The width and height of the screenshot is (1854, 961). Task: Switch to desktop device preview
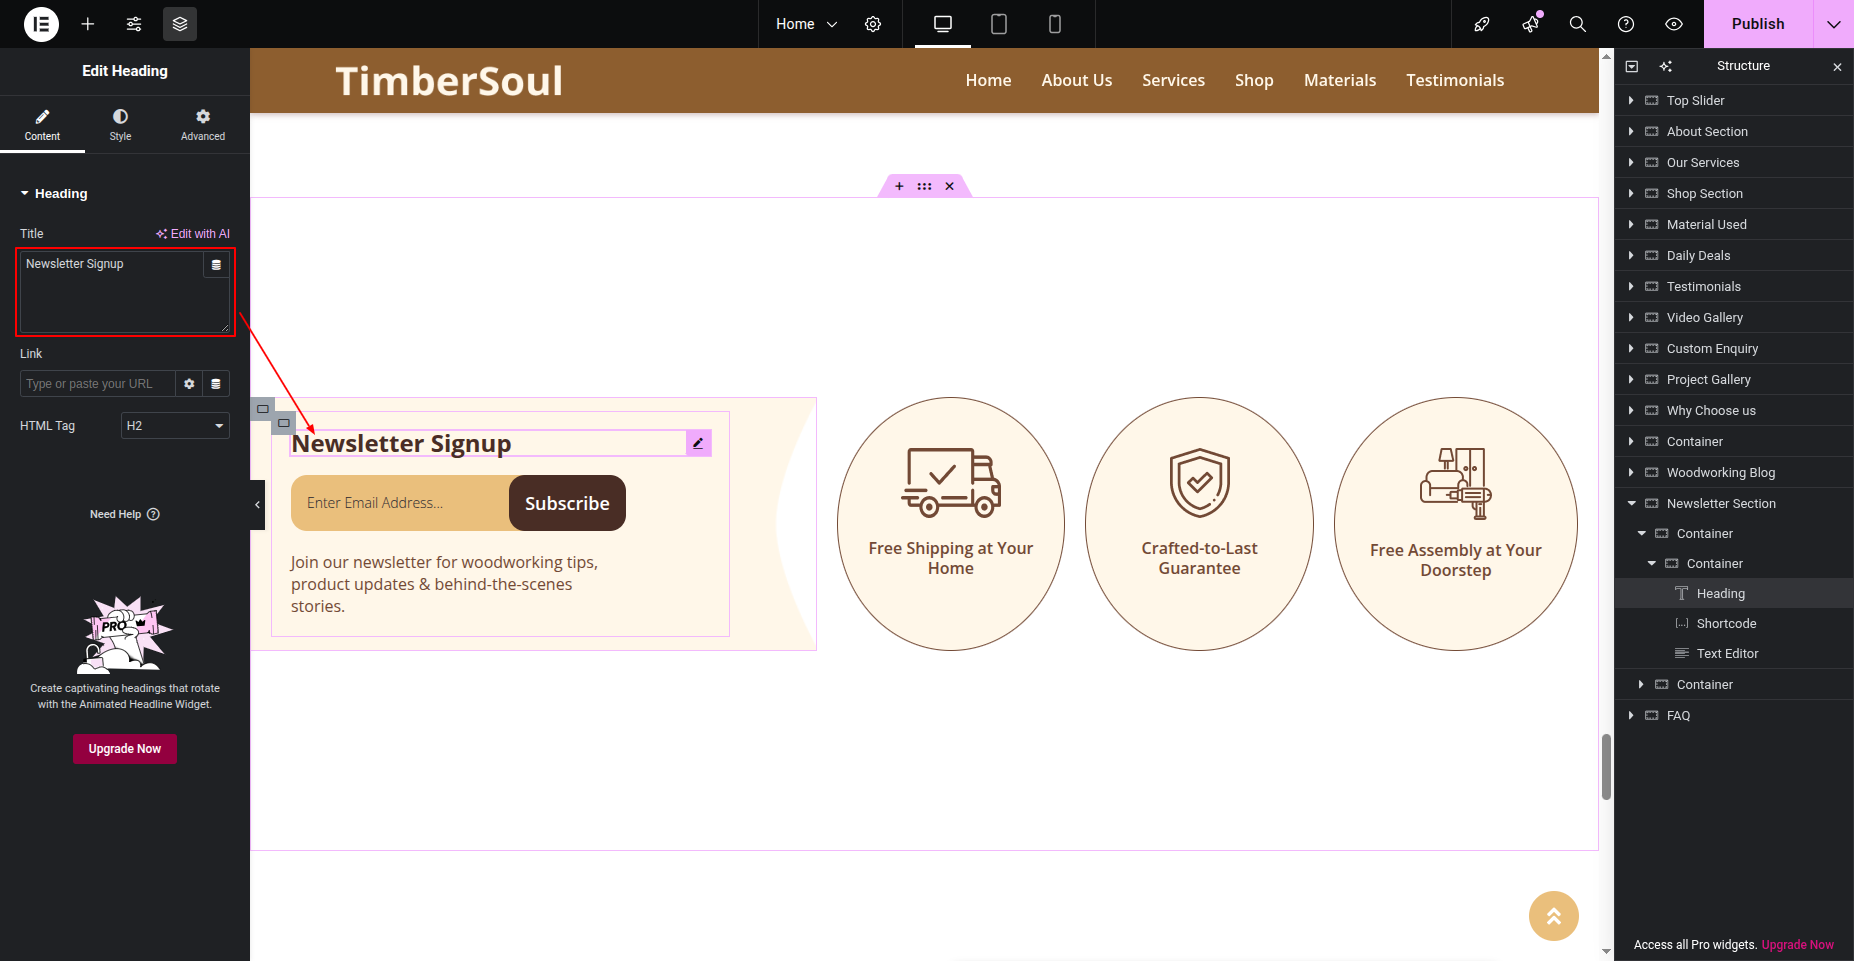942,24
